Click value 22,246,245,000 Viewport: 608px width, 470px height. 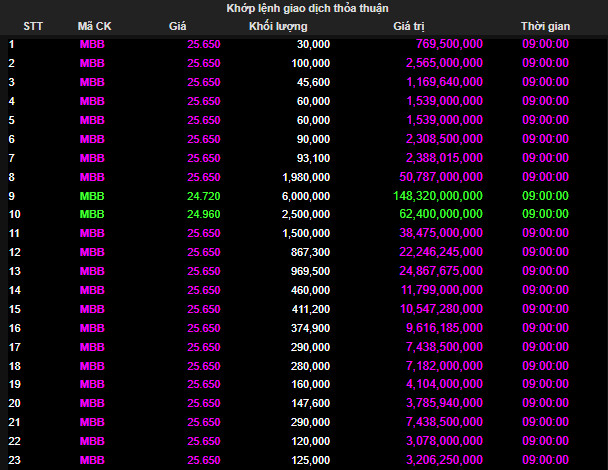pyautogui.click(x=441, y=252)
